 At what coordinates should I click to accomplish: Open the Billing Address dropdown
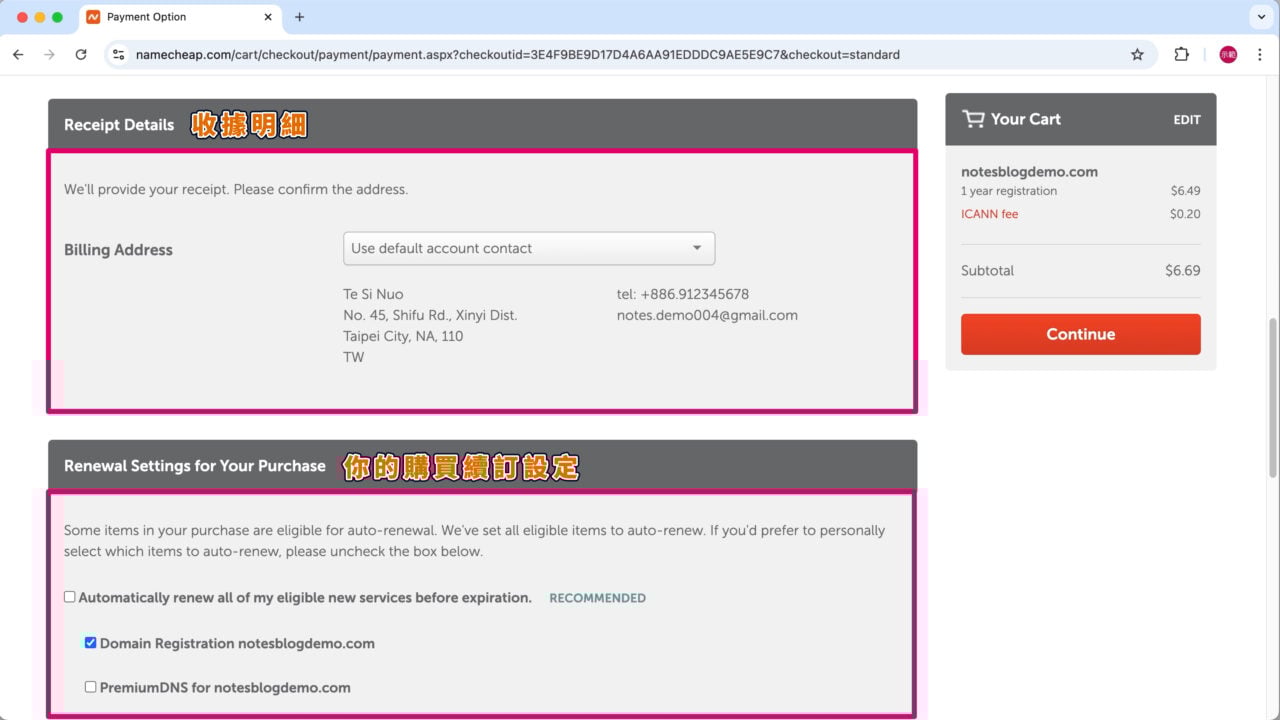(x=528, y=249)
